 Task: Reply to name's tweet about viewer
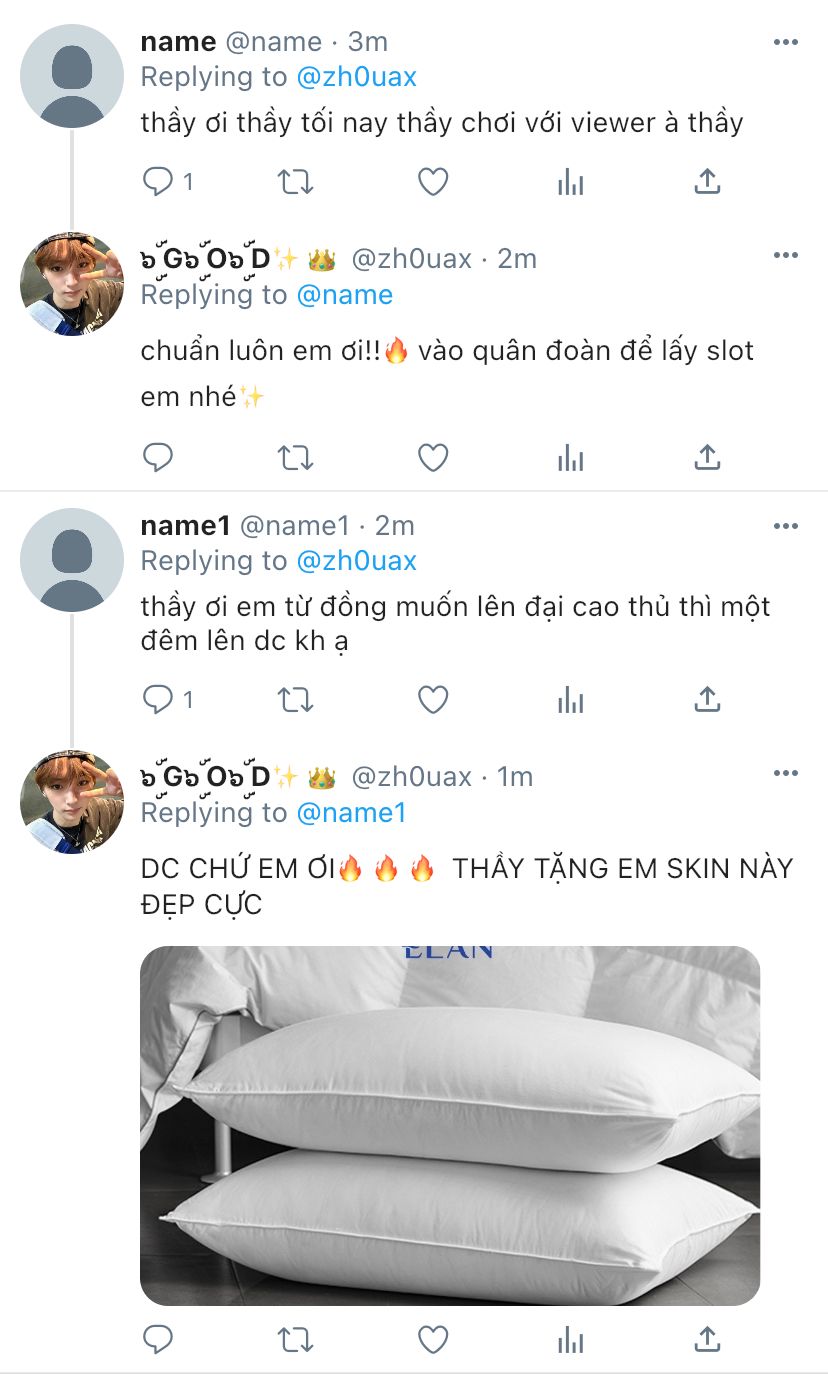coord(159,182)
